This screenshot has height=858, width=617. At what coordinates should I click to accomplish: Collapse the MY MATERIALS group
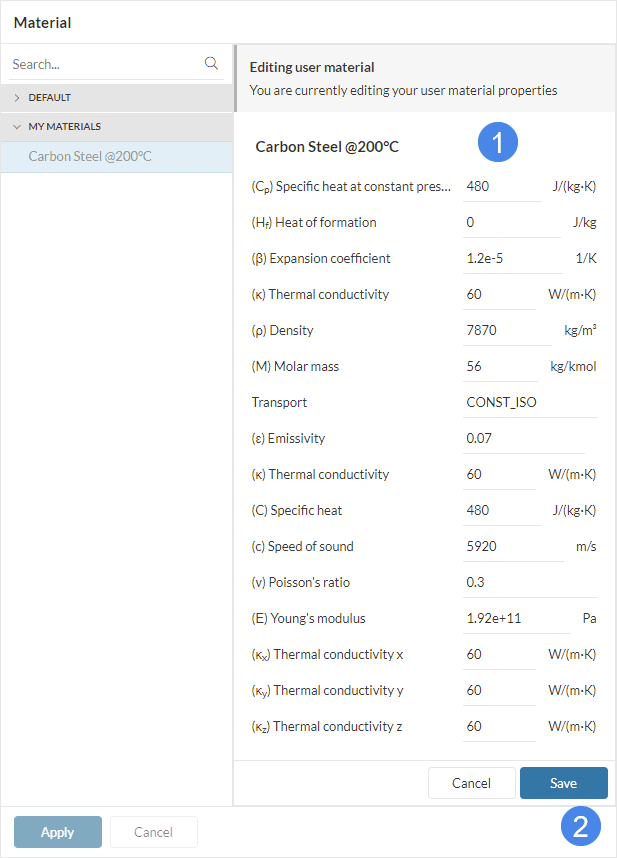pos(17,127)
